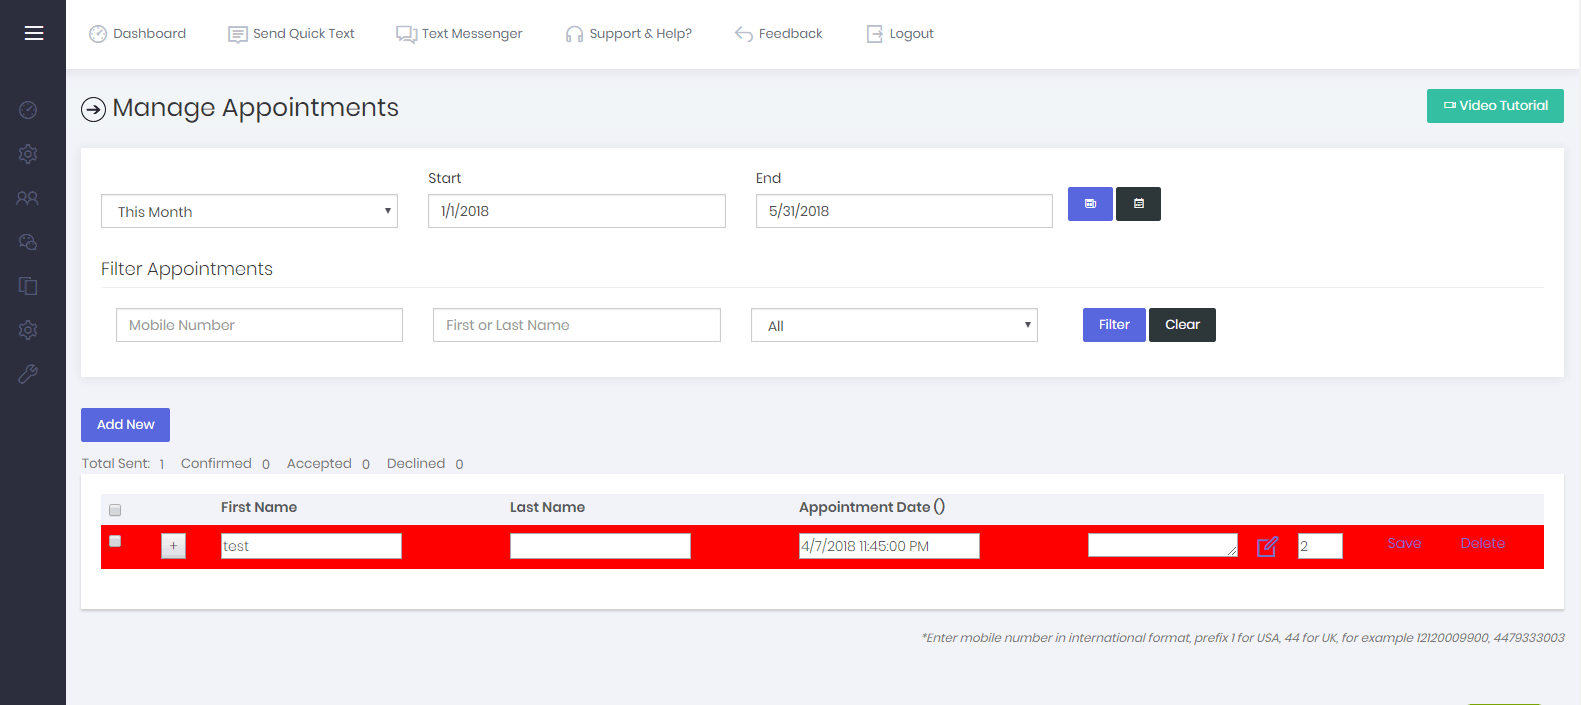Click the Mobile Number input field
The width and height of the screenshot is (1581, 705).
[259, 325]
